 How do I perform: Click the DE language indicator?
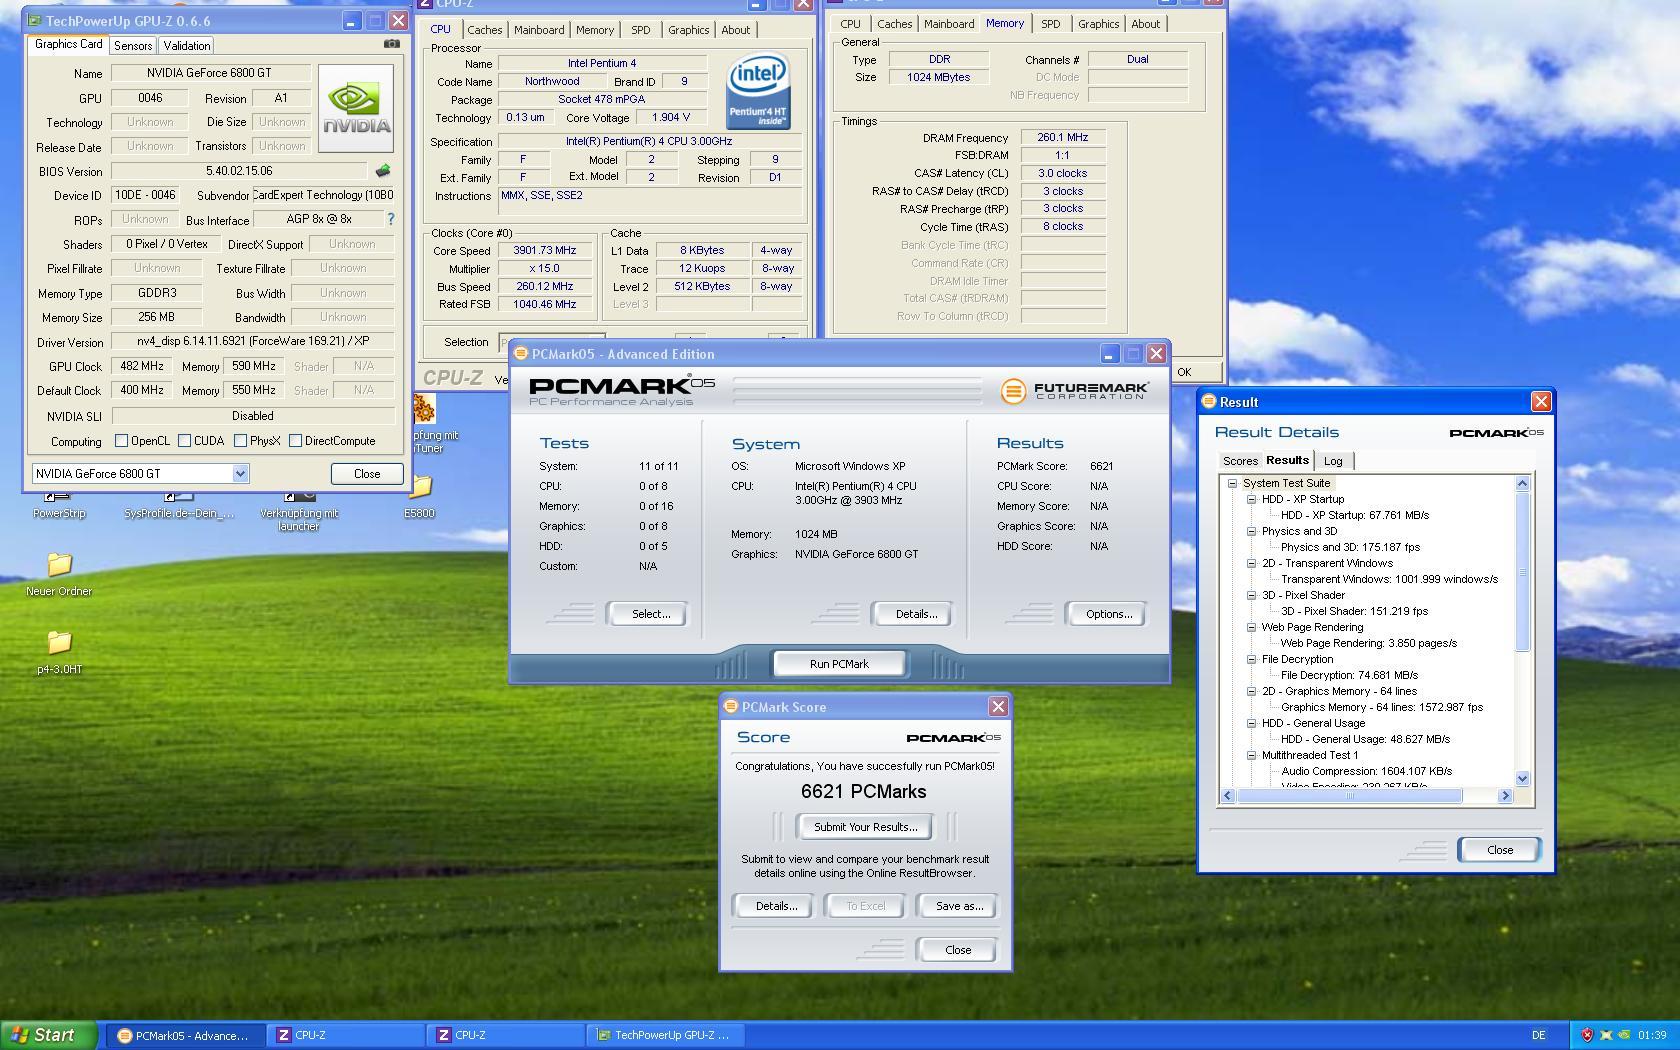point(1538,1035)
